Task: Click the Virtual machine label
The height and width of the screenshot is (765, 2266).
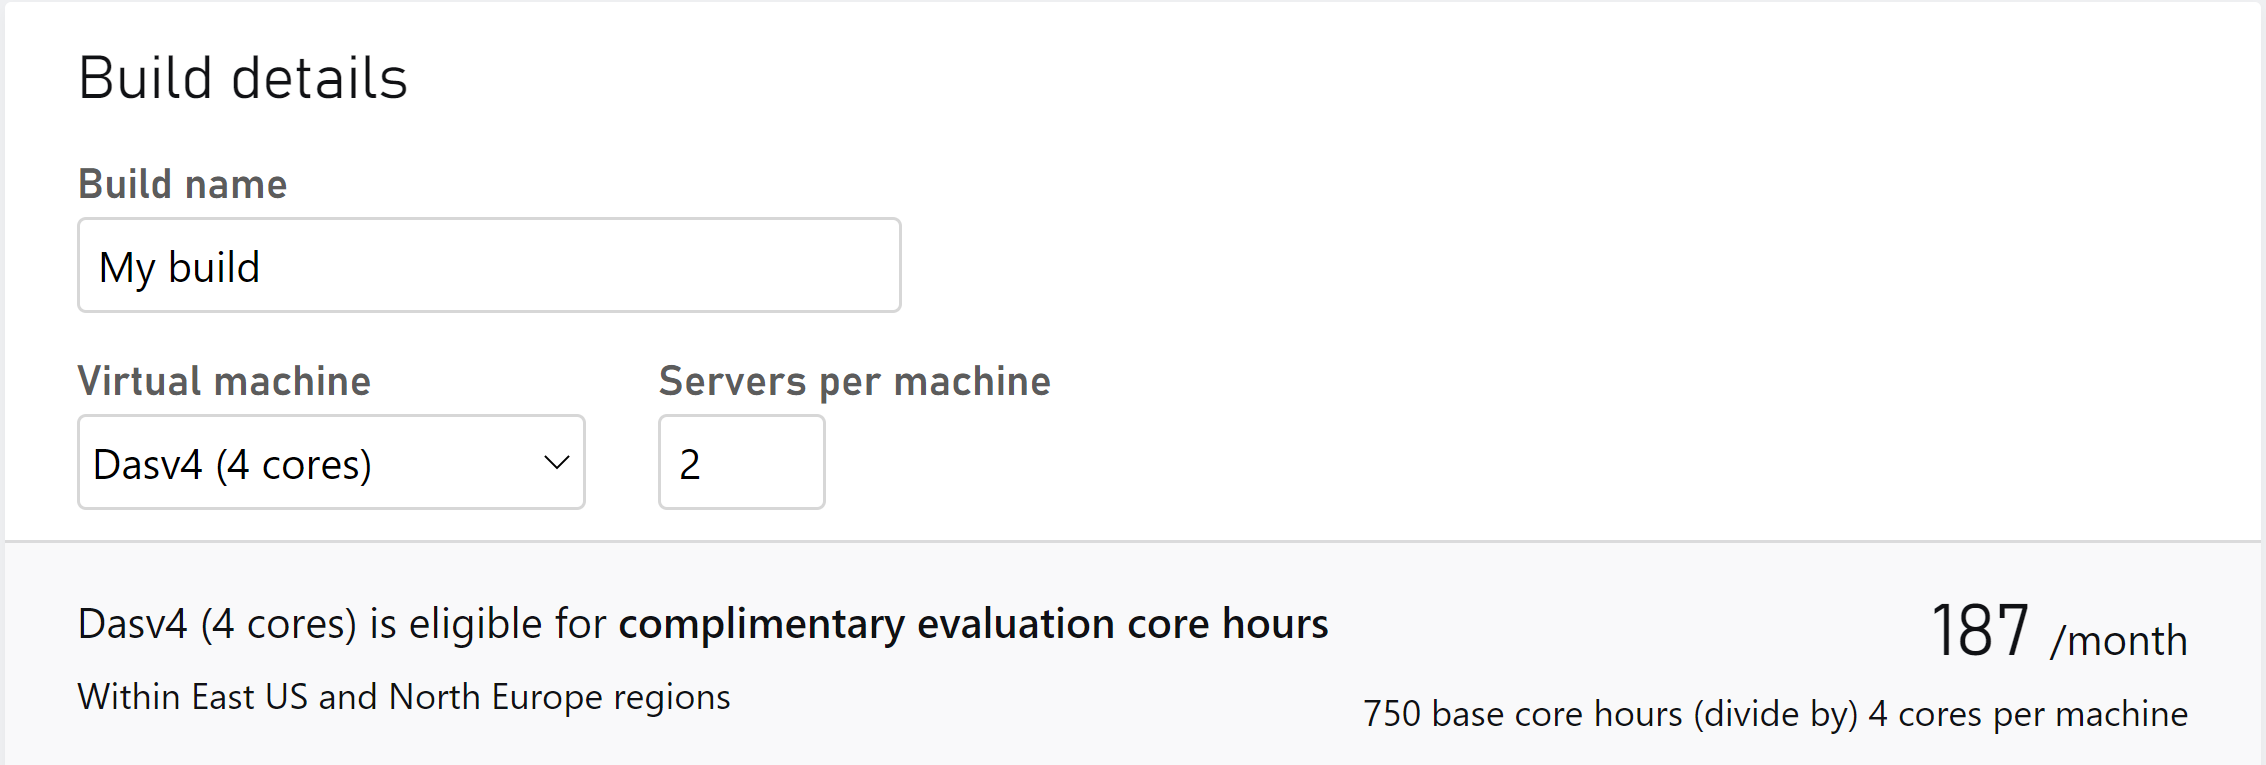Action: pyautogui.click(x=224, y=380)
